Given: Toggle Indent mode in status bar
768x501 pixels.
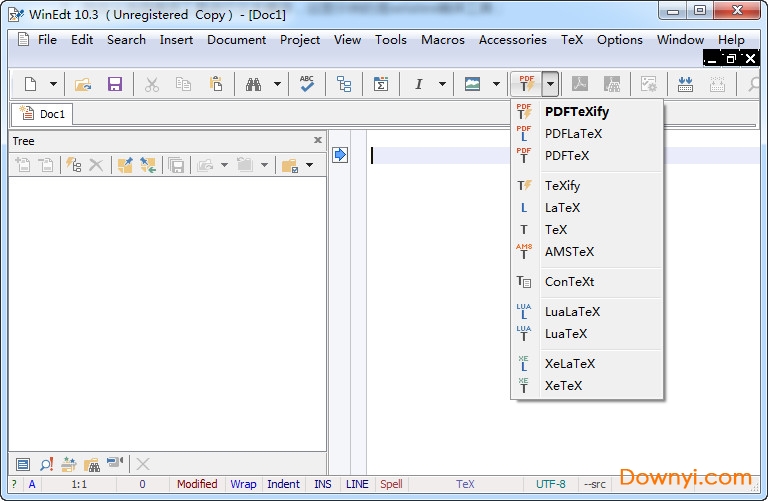Looking at the screenshot, I should [283, 484].
